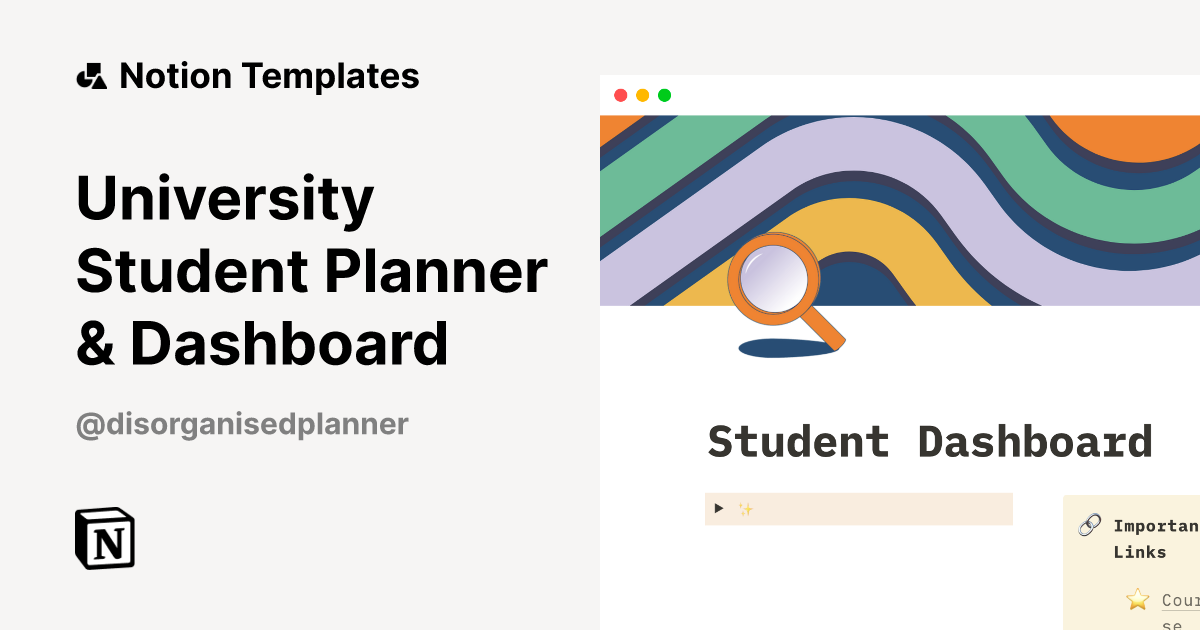Click the "Notion Templates" header text
The height and width of the screenshot is (630, 1200).
click(270, 75)
